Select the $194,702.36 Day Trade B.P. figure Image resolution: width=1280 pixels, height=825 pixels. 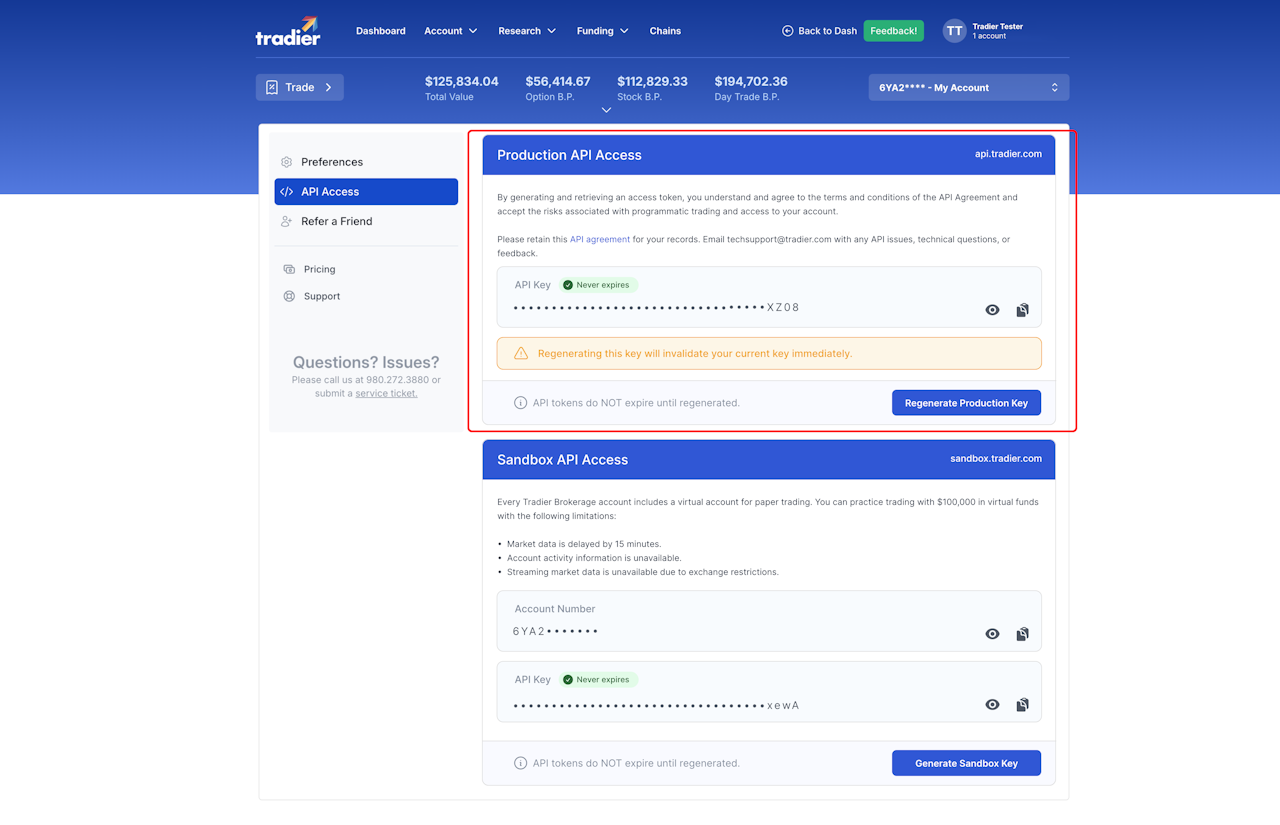(x=751, y=81)
